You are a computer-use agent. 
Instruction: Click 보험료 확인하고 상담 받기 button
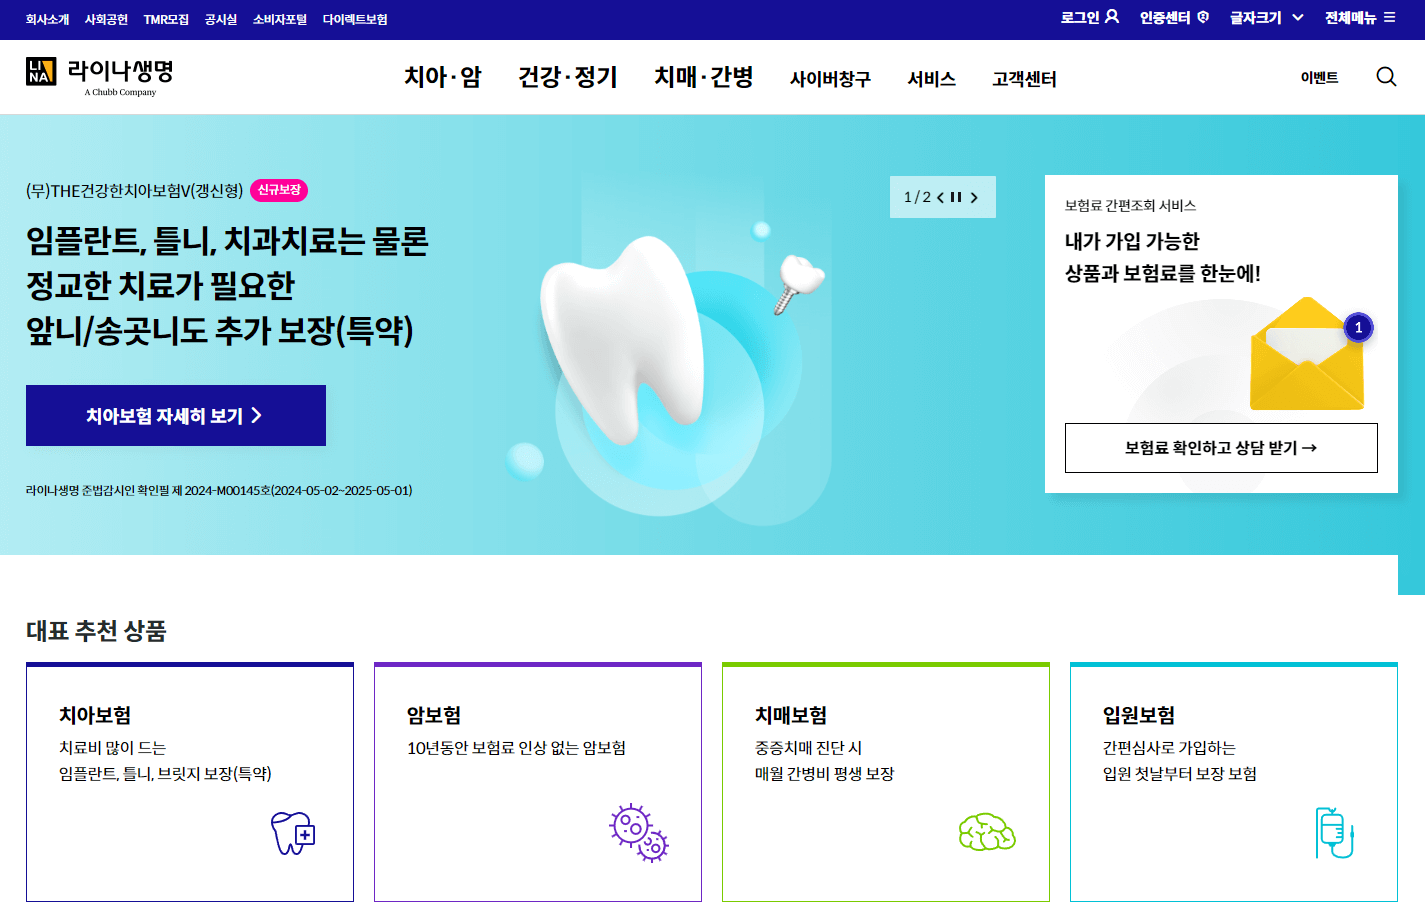tap(1221, 448)
